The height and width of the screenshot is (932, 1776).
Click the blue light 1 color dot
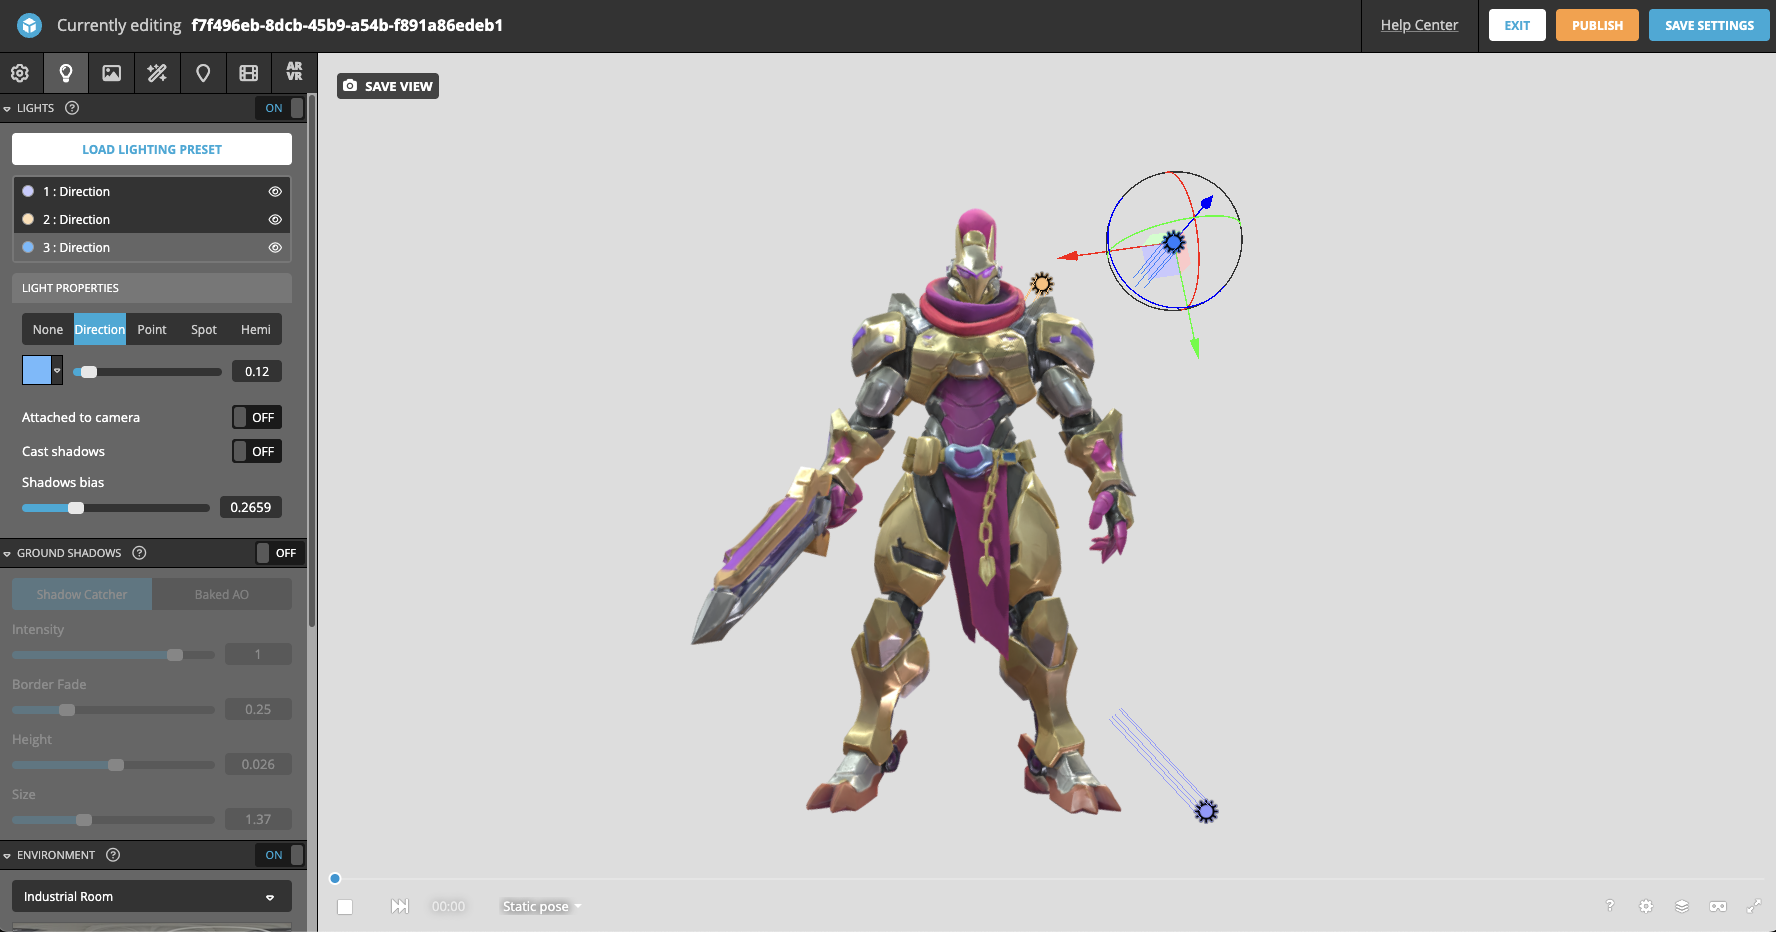pyautogui.click(x=28, y=191)
